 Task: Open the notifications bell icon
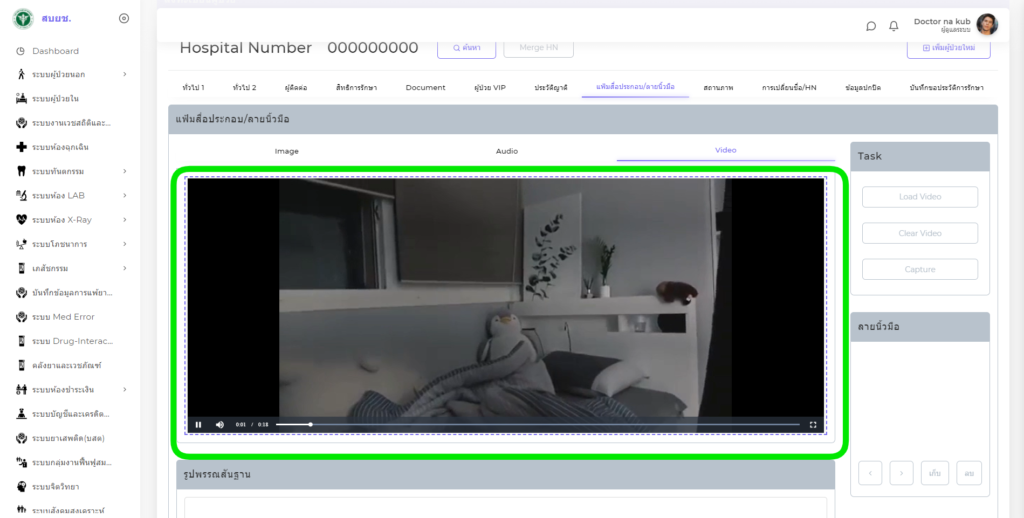click(894, 26)
